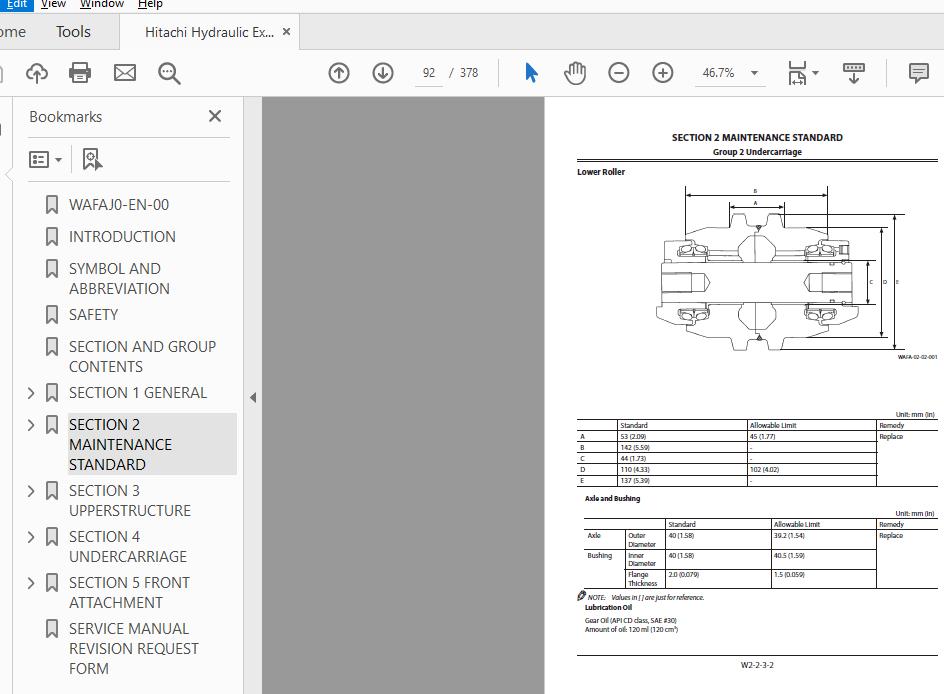Activate the Hand pan tool
Image resolution: width=944 pixels, height=694 pixels.
(575, 73)
